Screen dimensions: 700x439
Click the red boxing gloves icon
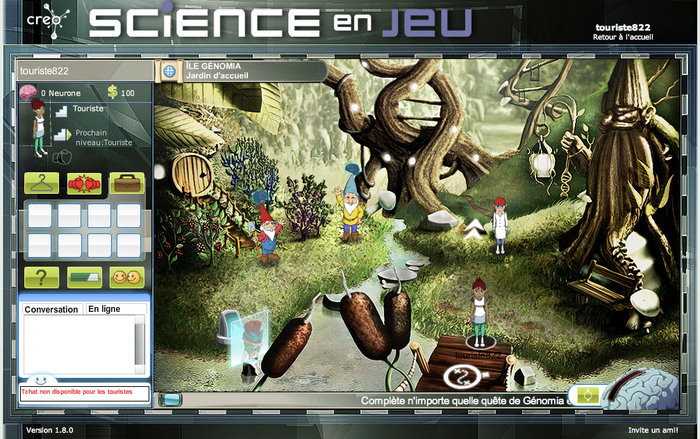pyautogui.click(x=84, y=183)
